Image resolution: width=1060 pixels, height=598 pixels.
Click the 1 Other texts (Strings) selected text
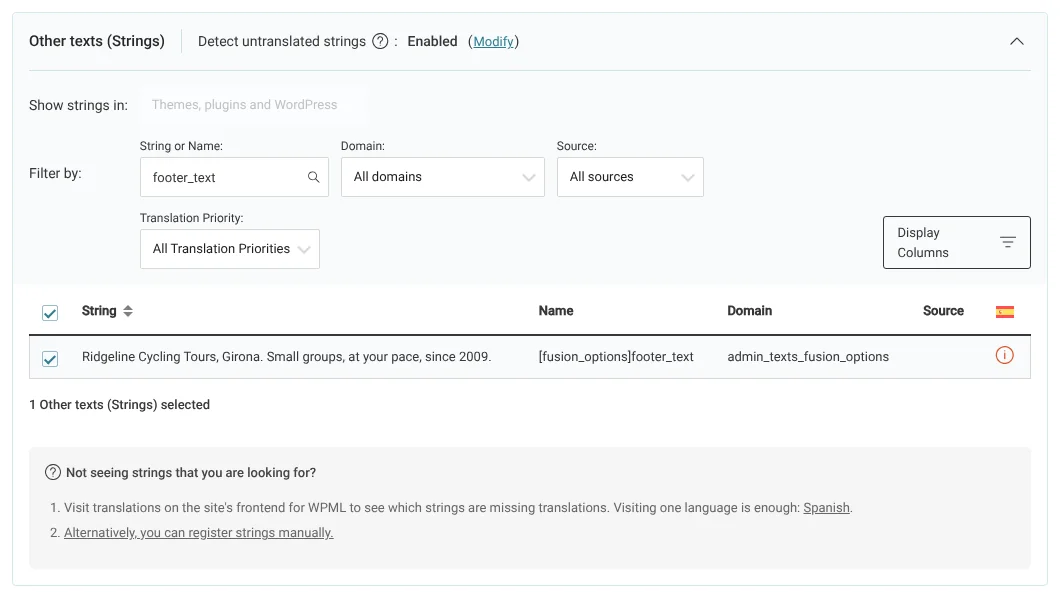pyautogui.click(x=120, y=405)
